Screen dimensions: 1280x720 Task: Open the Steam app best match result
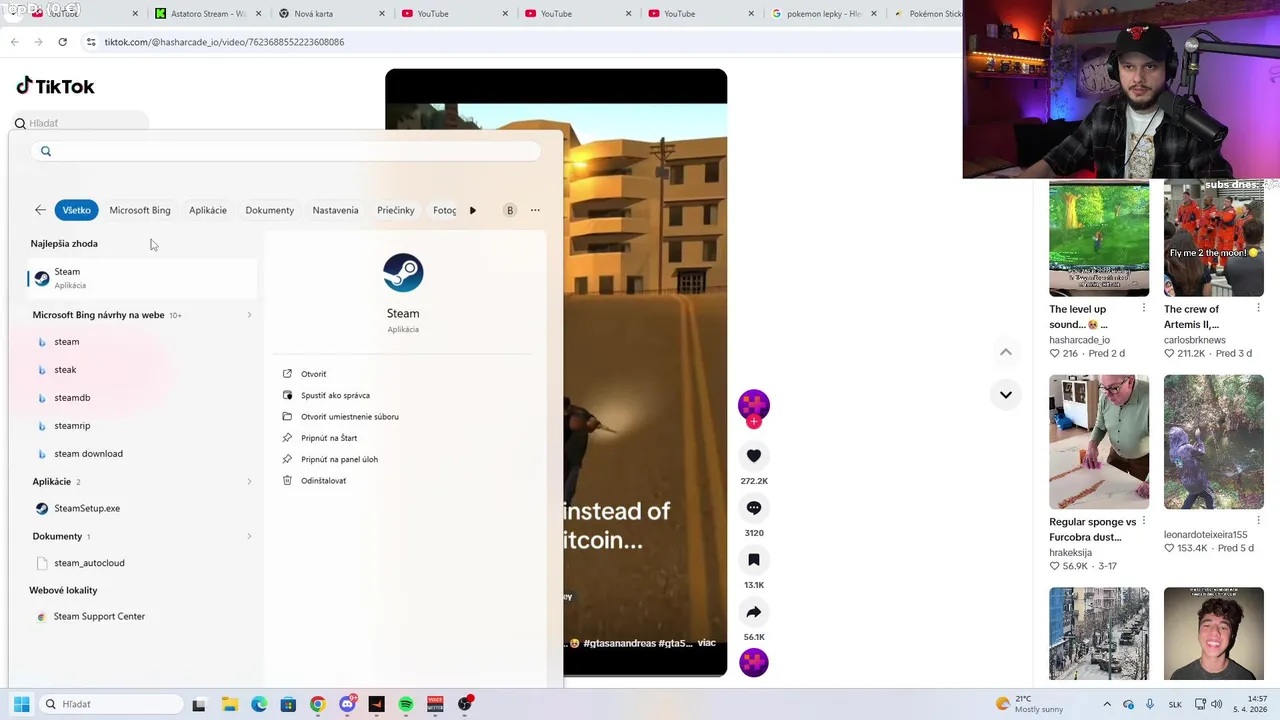pyautogui.click(x=141, y=278)
